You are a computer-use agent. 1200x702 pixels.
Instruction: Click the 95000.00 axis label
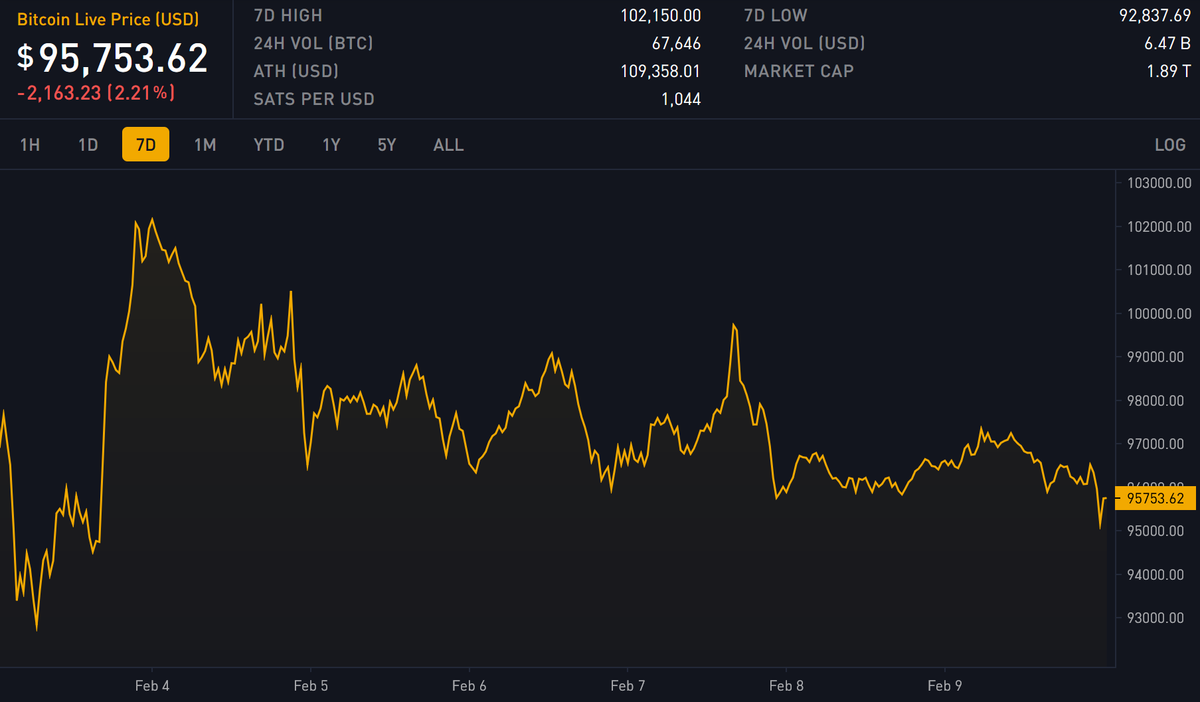(x=1158, y=531)
